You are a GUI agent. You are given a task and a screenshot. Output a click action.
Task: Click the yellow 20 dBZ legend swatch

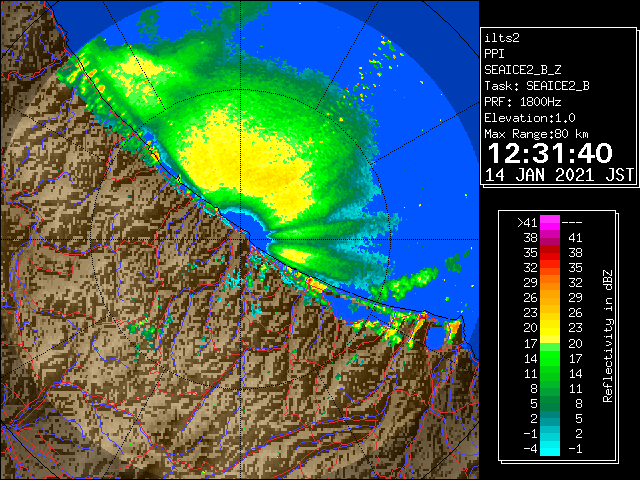coord(550,328)
